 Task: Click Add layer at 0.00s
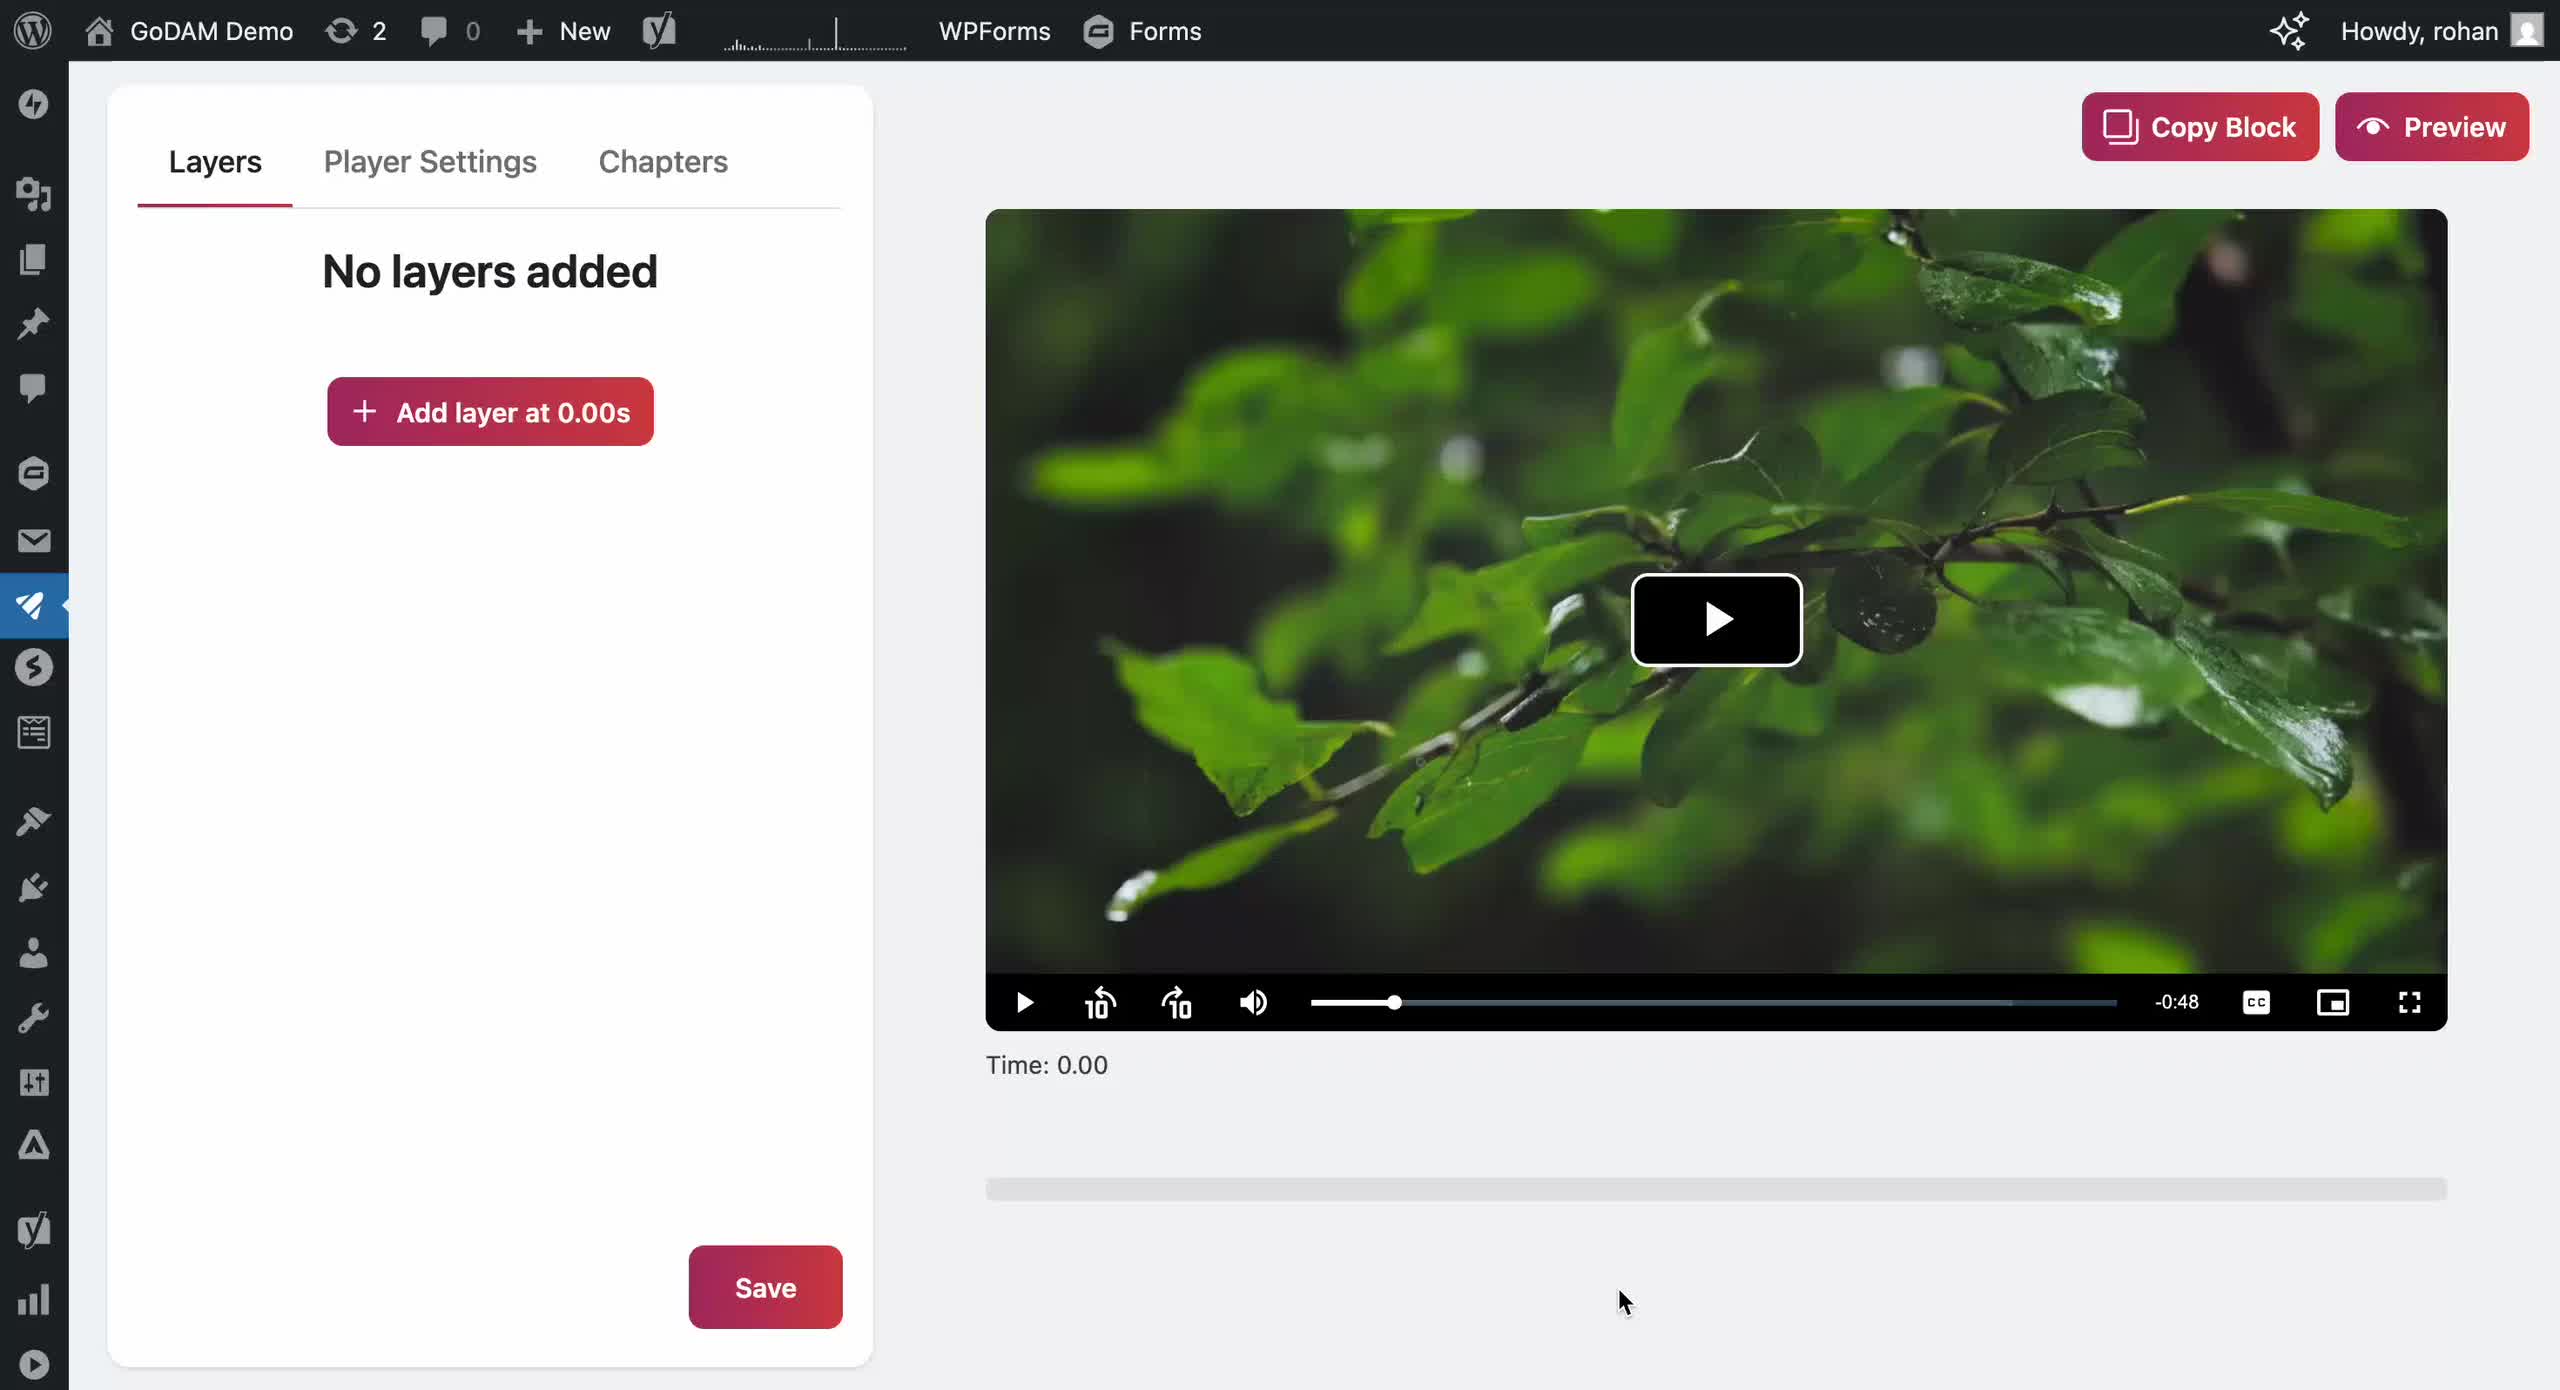click(x=490, y=411)
